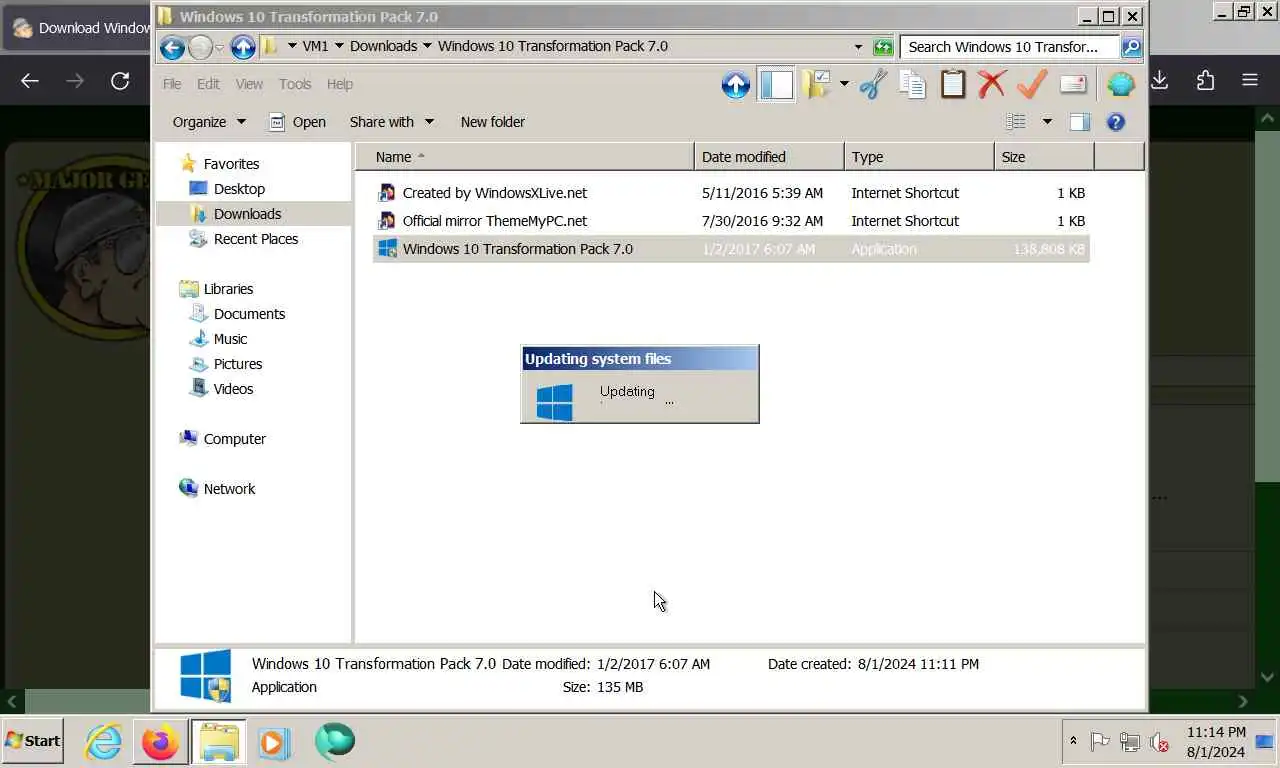This screenshot has height=768, width=1280.
Task: Click the Paste clipboard icon
Action: click(x=952, y=85)
